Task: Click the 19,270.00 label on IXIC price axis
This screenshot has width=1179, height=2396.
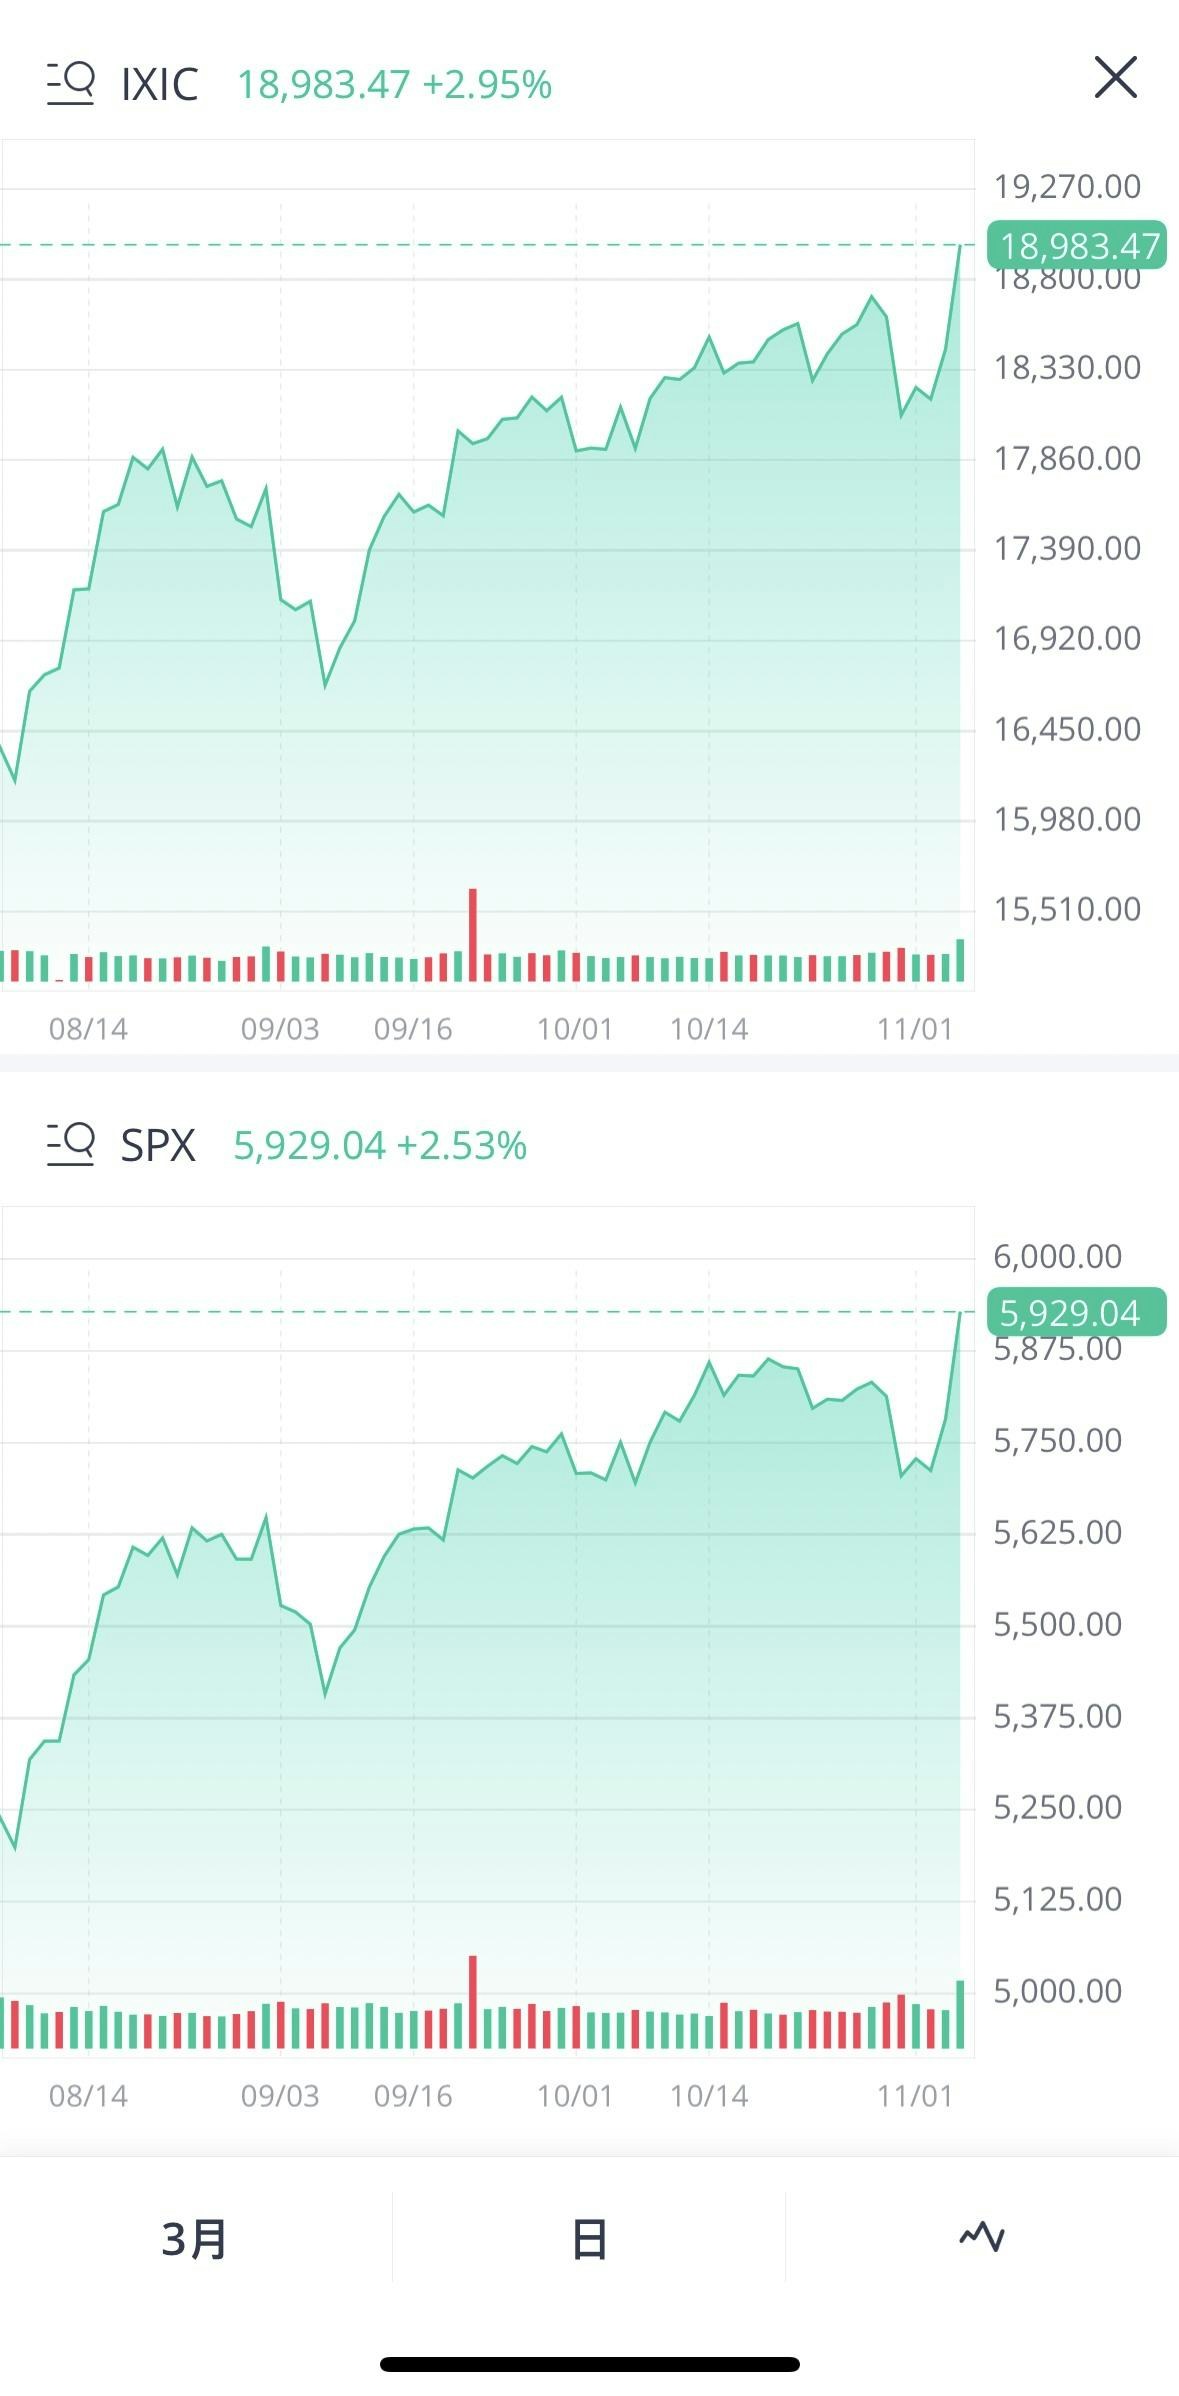Action: (1066, 186)
